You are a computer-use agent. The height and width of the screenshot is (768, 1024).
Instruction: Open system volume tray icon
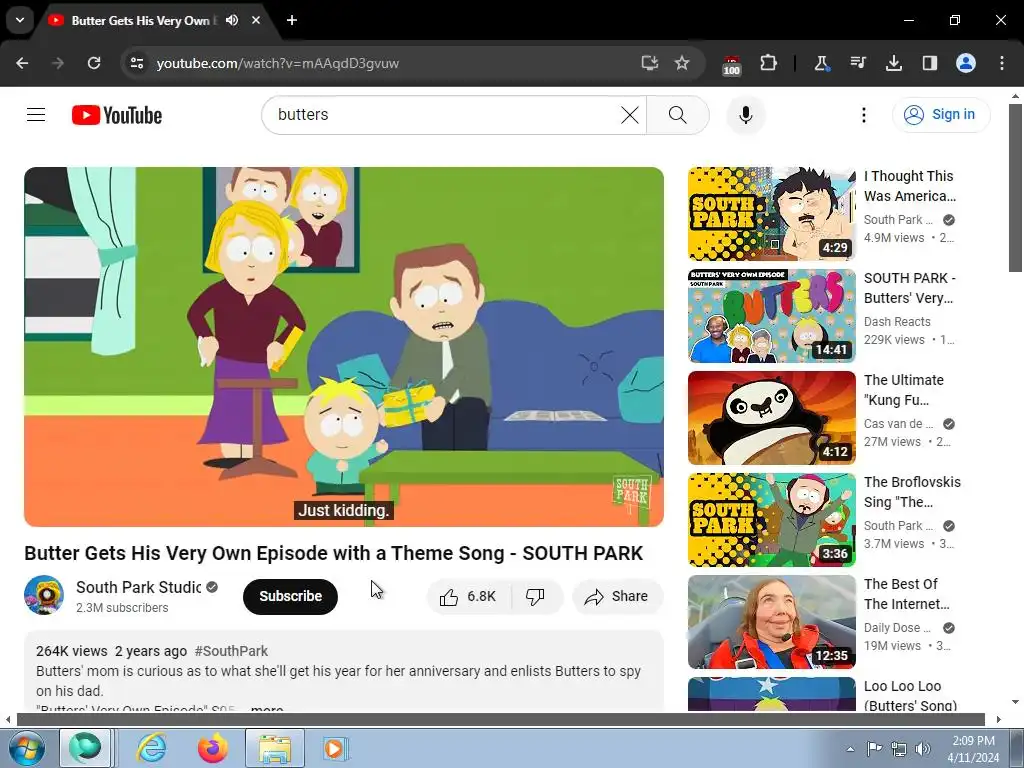(923, 749)
